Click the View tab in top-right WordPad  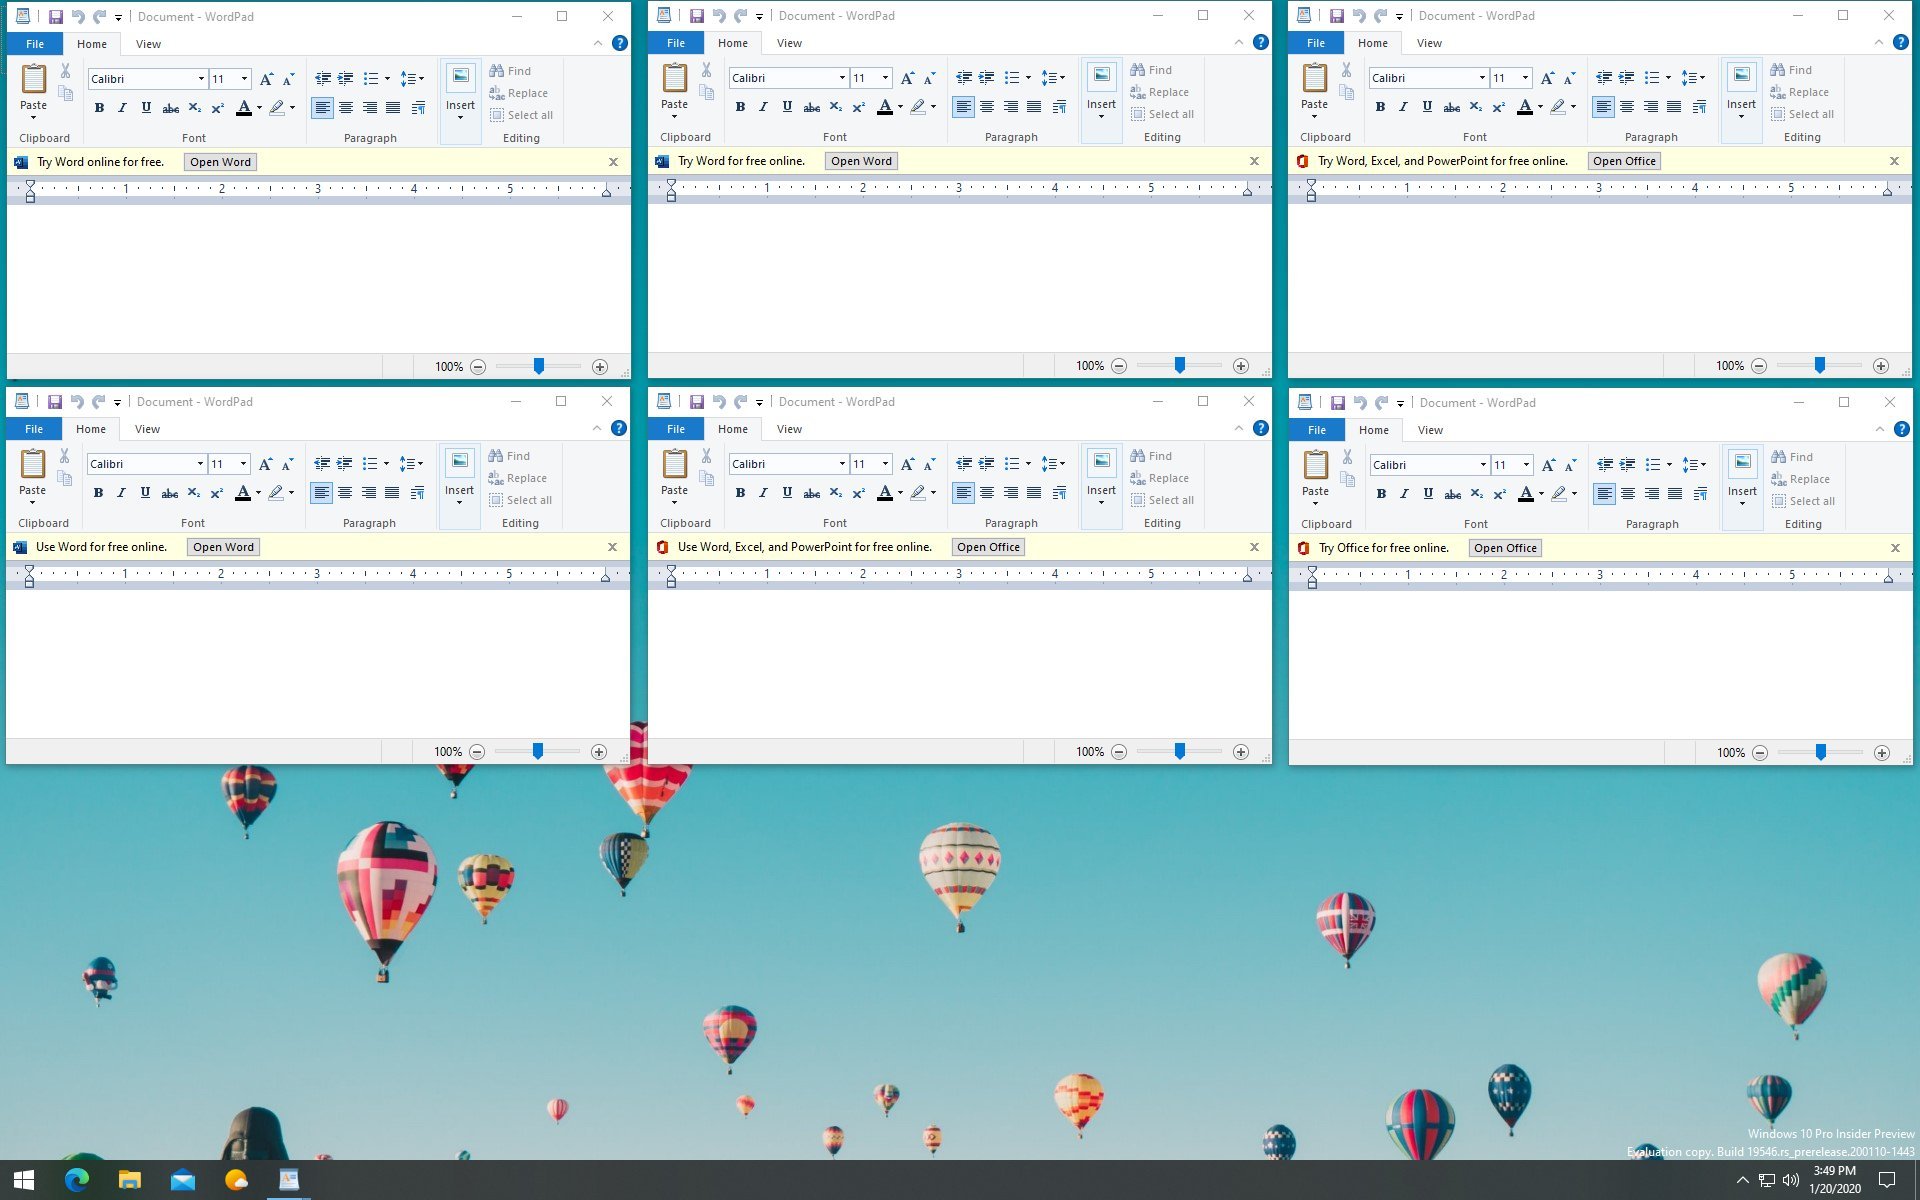point(1429,43)
